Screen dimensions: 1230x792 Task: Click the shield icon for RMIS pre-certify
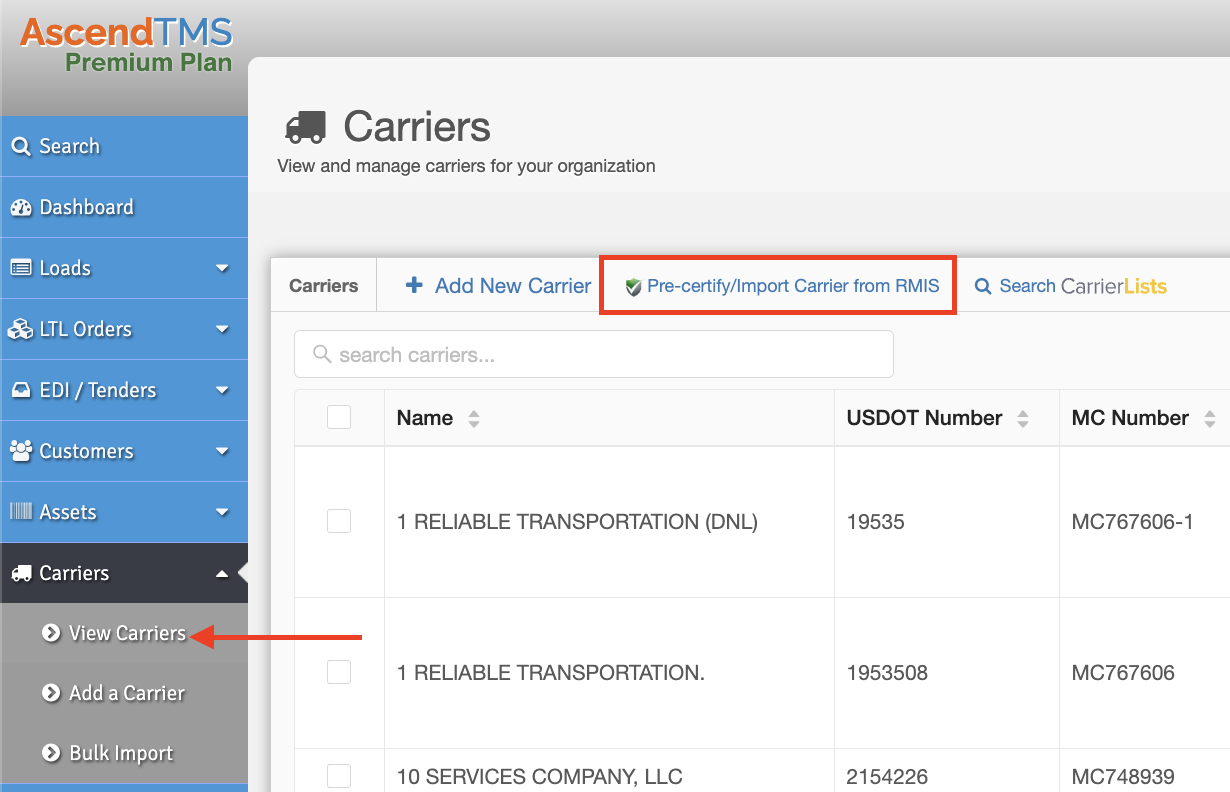[x=632, y=287]
